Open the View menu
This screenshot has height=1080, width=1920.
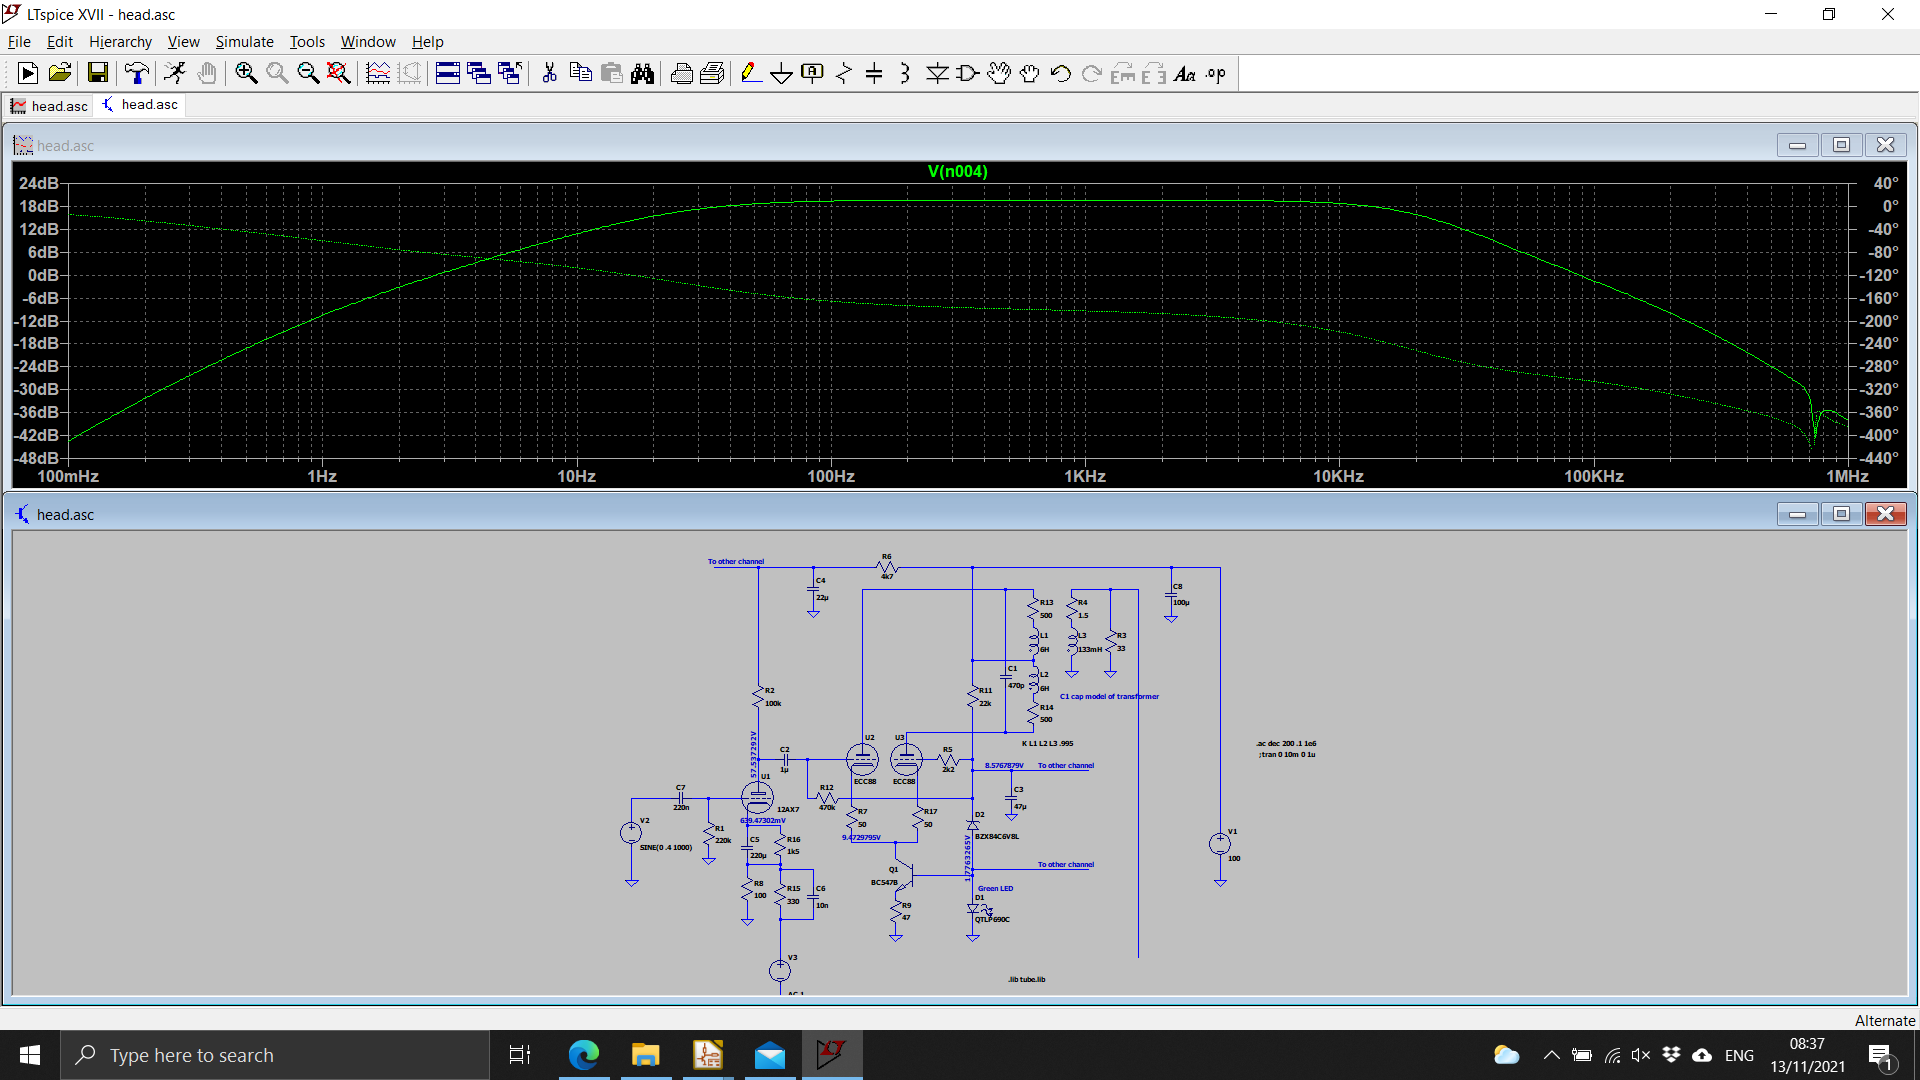(183, 41)
